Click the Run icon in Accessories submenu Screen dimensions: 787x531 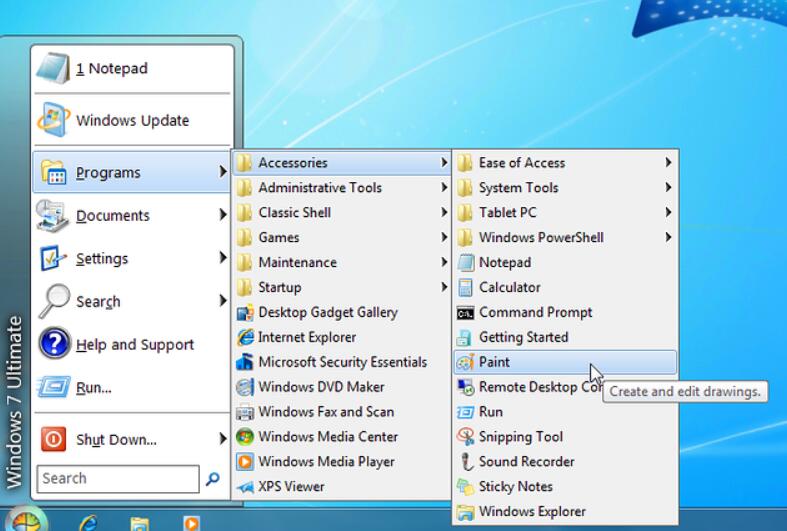click(x=465, y=412)
